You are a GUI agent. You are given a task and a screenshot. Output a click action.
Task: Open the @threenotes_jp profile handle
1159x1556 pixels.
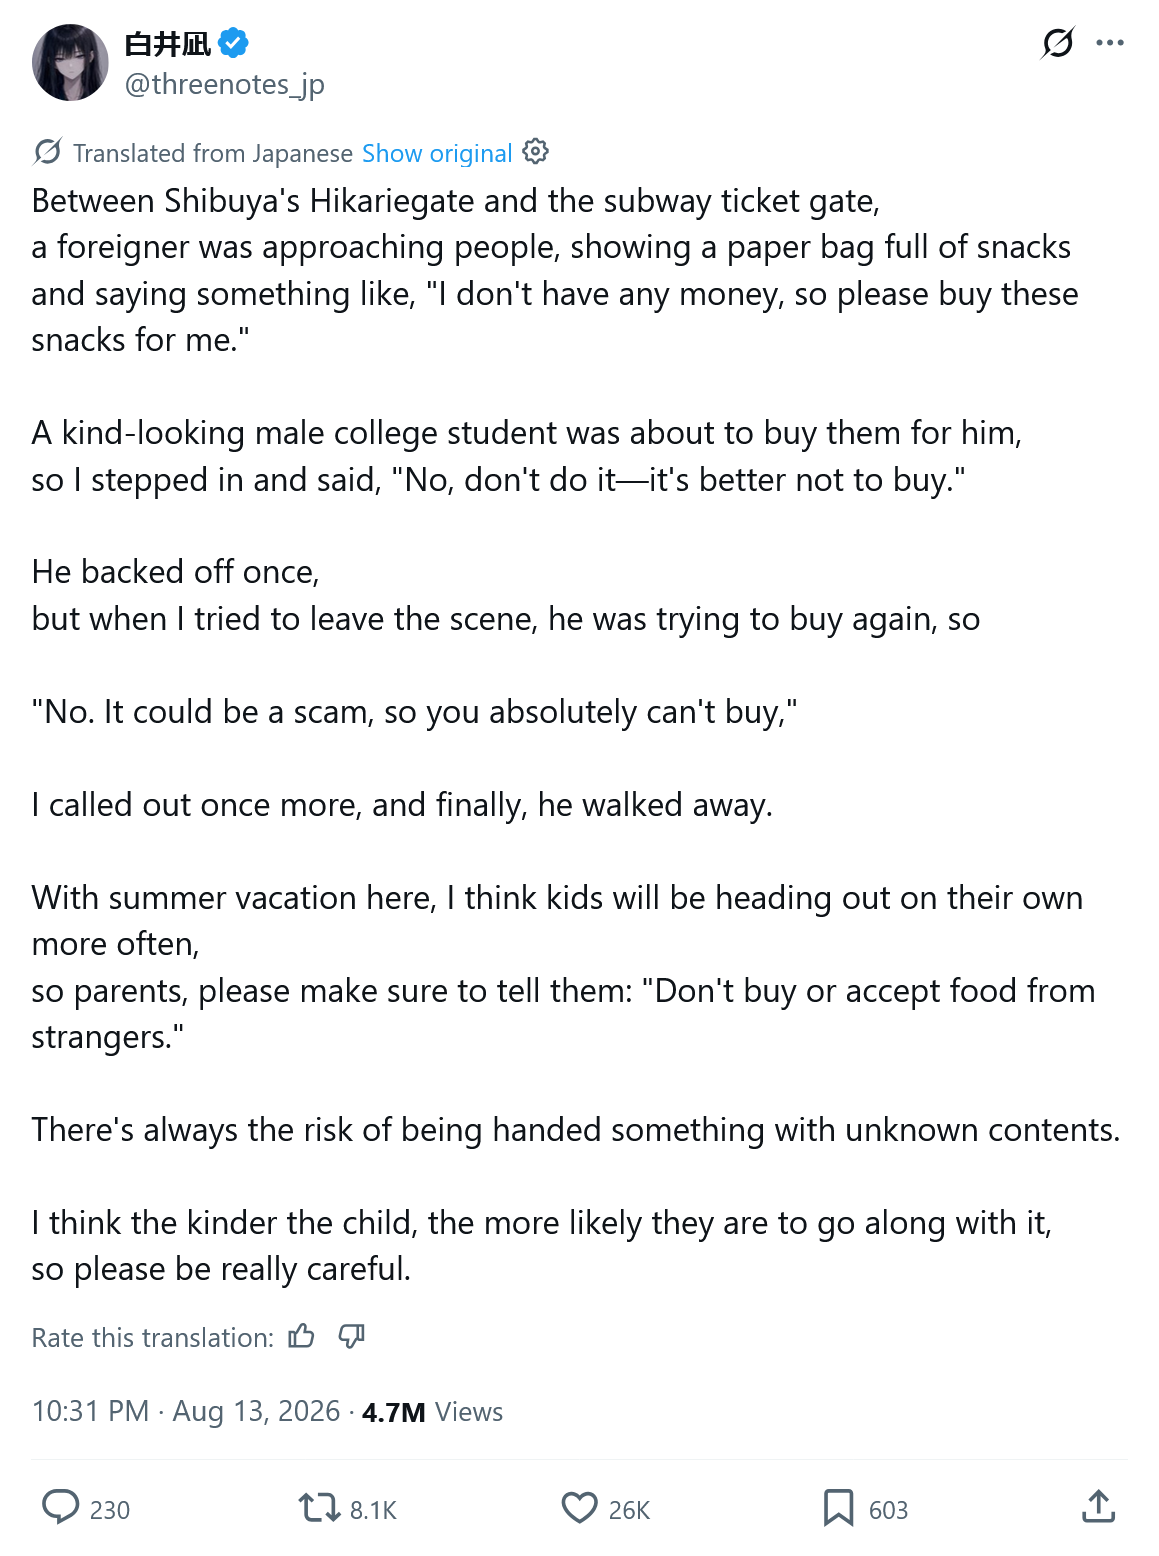(224, 84)
